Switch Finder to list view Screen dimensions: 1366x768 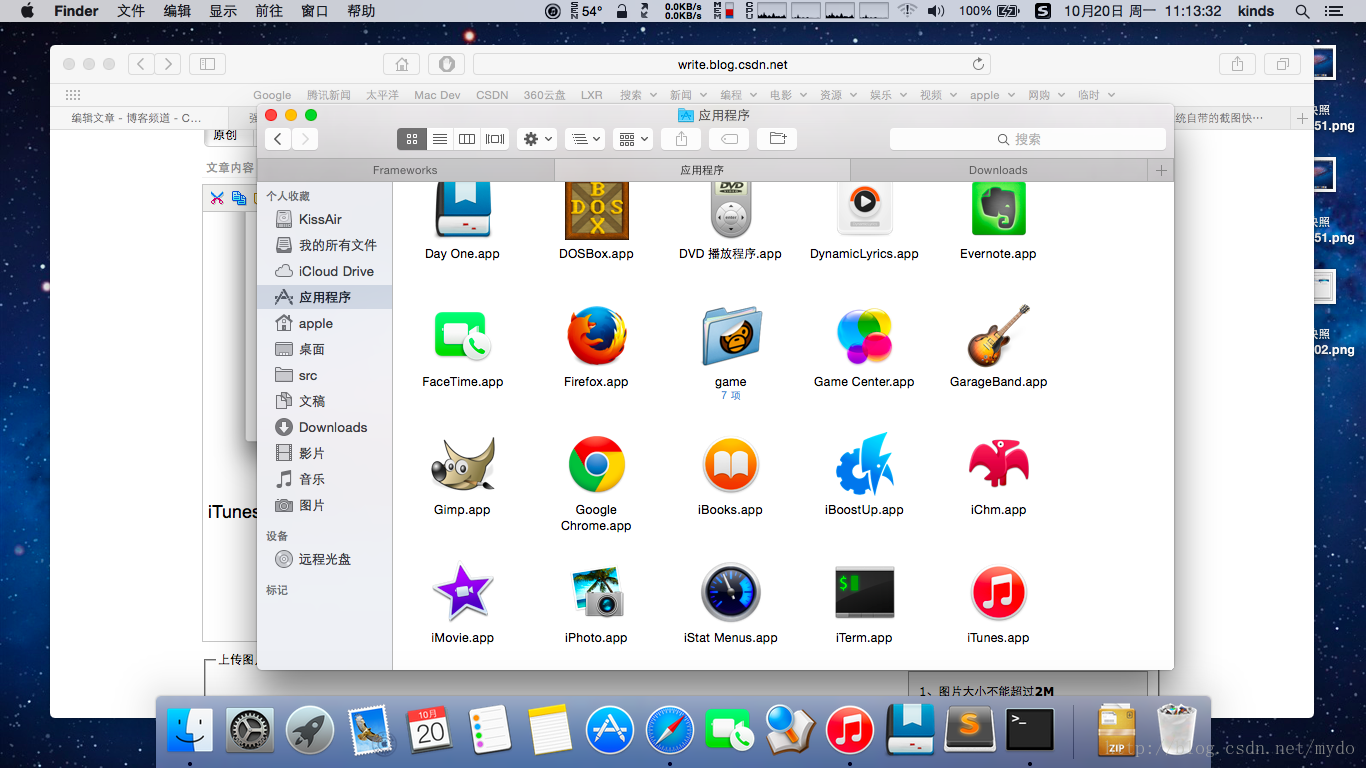click(439, 139)
